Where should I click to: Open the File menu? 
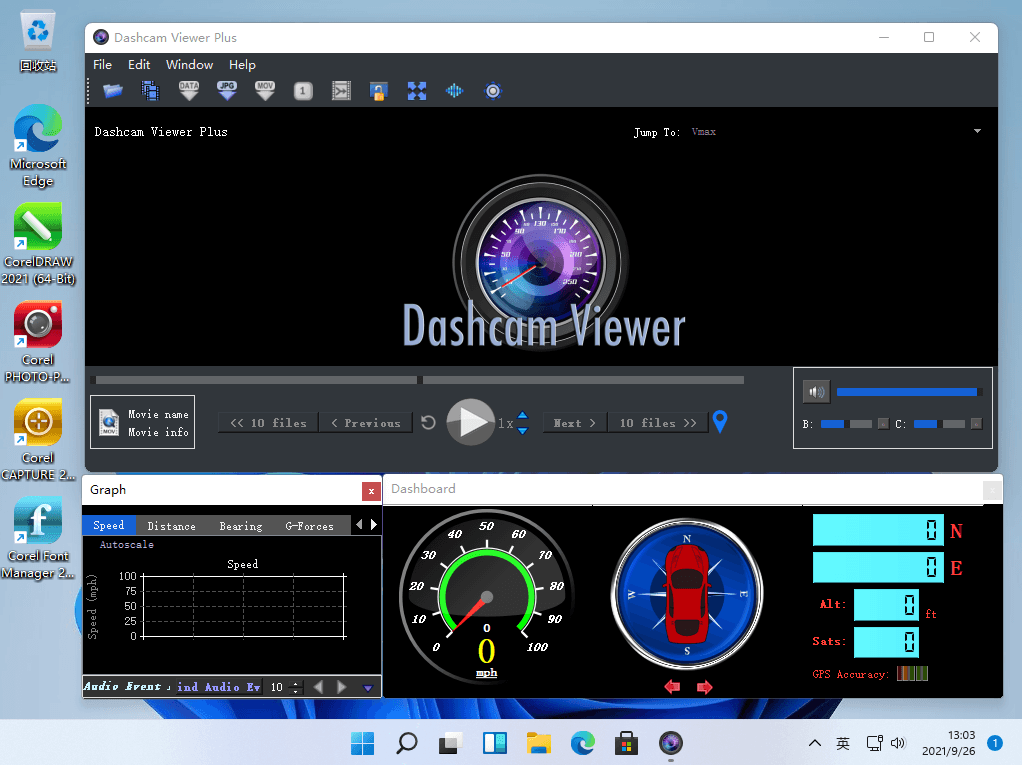(x=102, y=65)
